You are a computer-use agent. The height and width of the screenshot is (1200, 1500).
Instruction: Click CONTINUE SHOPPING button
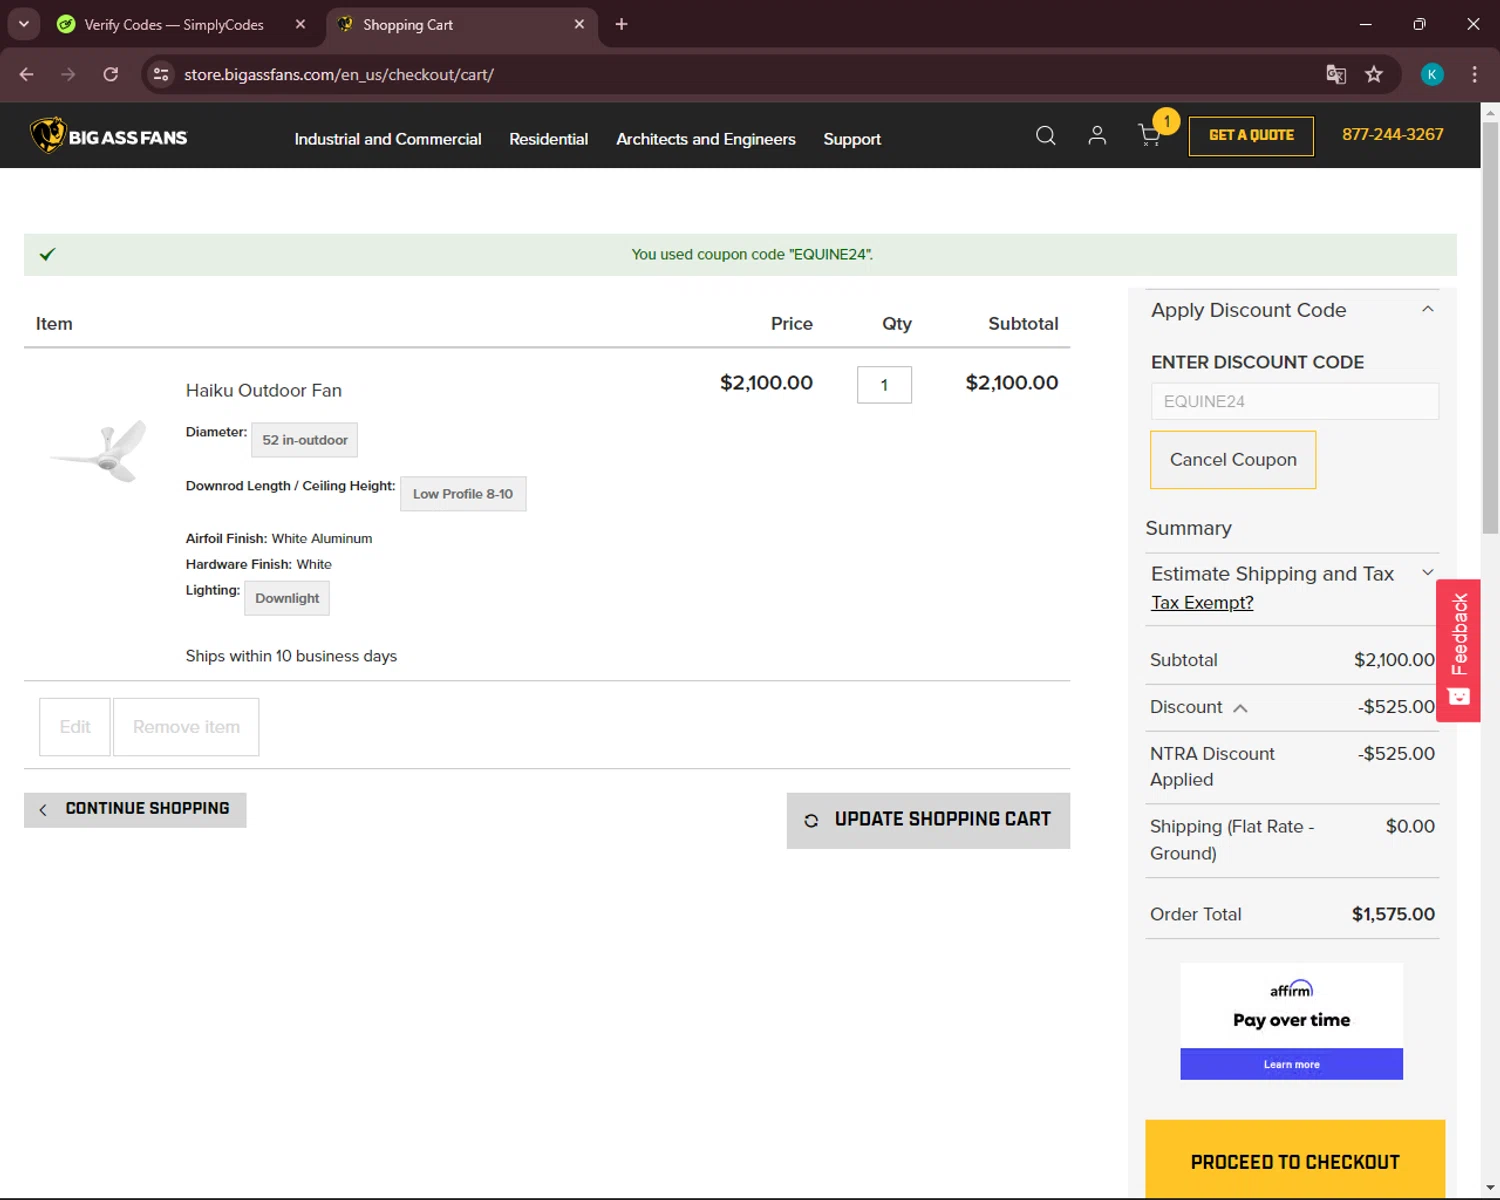(x=135, y=809)
